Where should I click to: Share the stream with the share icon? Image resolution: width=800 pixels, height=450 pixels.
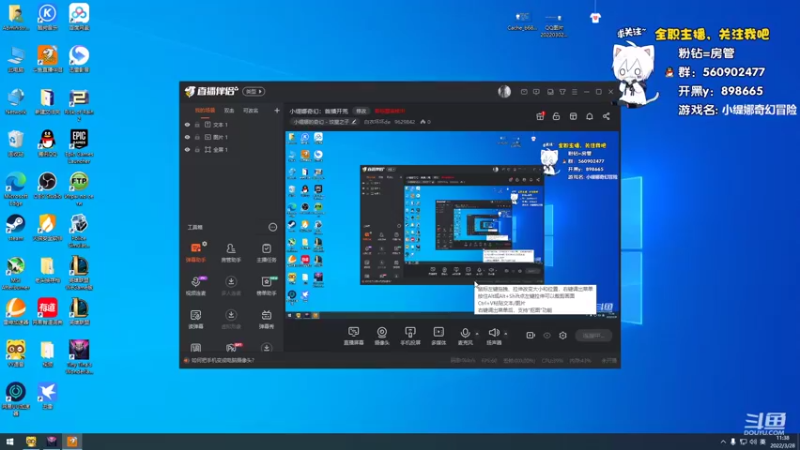pyautogui.click(x=606, y=116)
